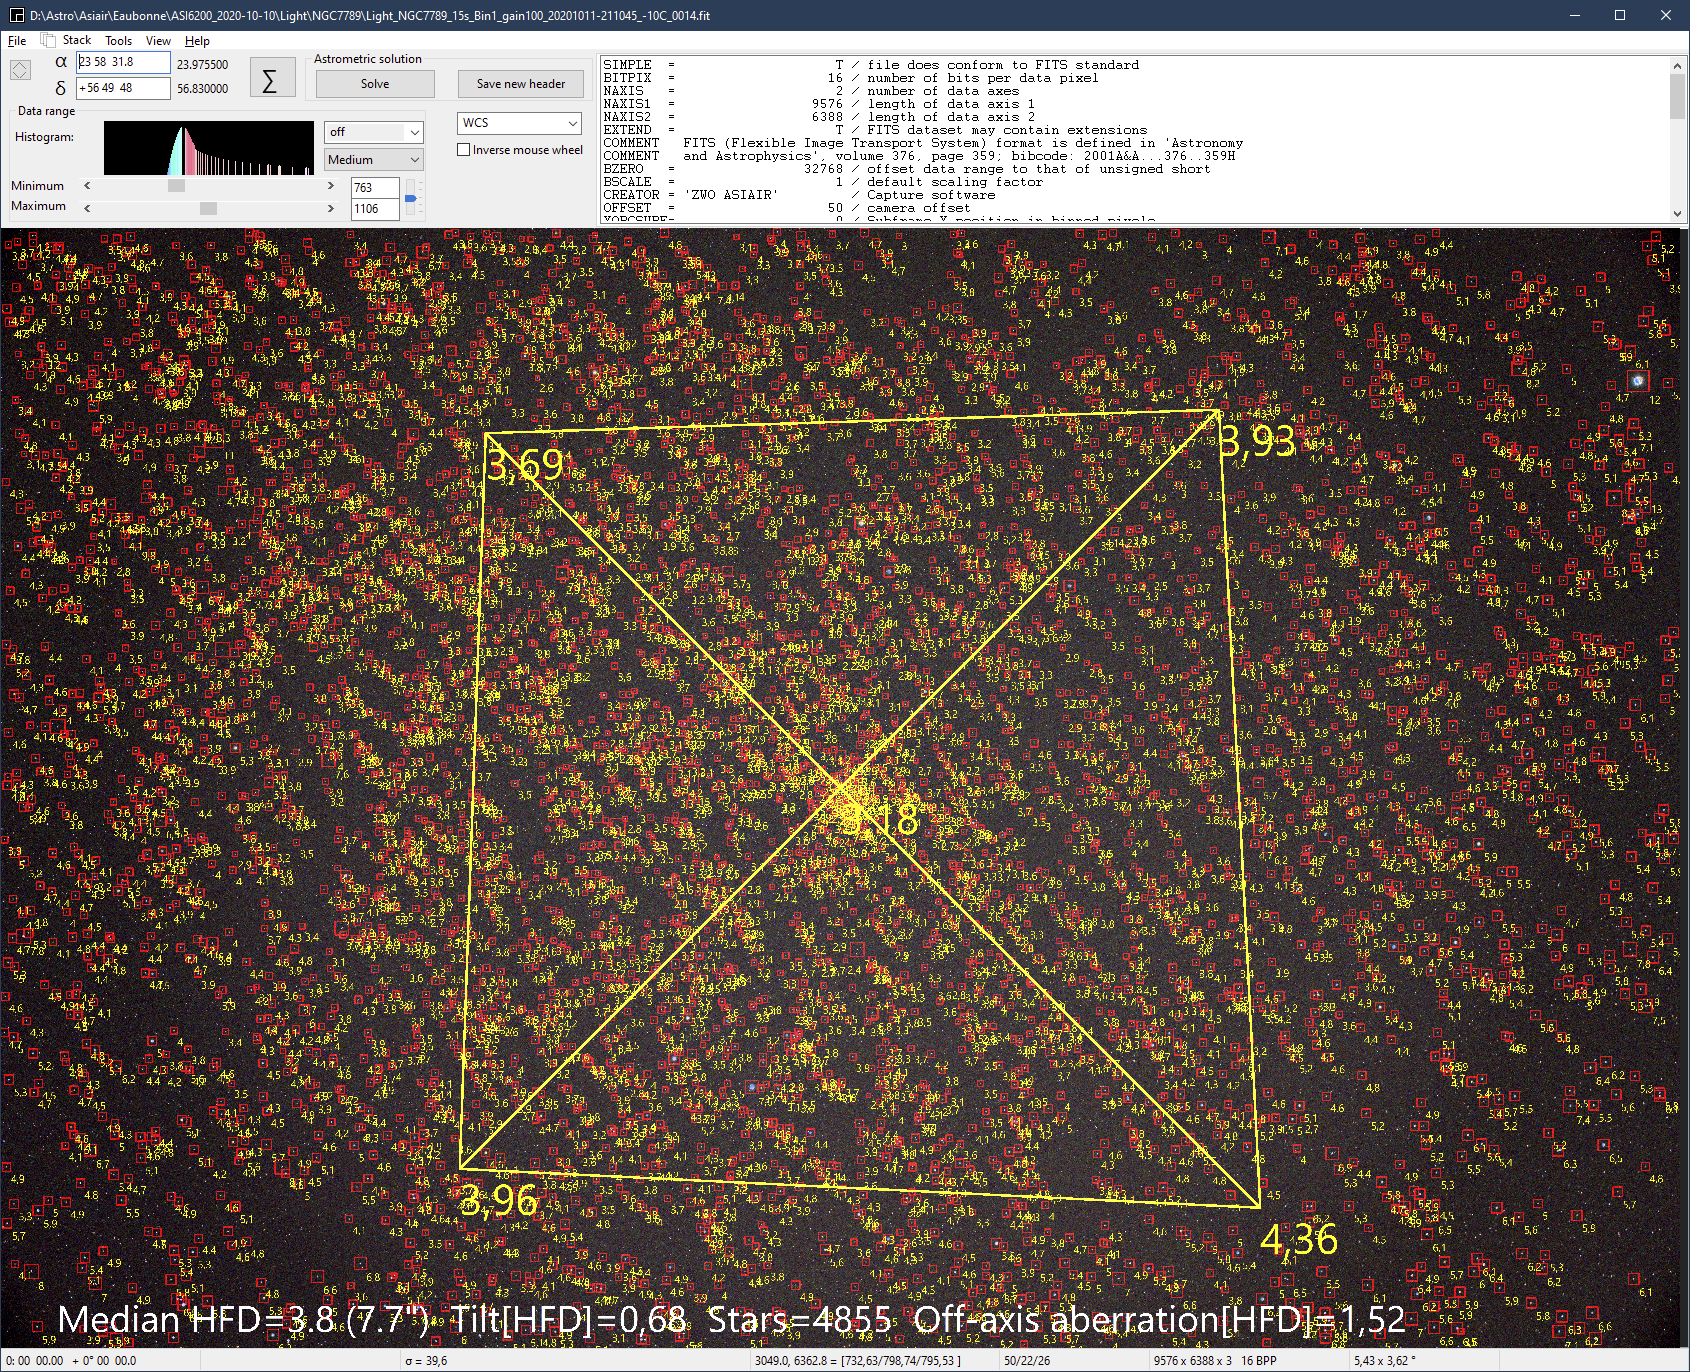This screenshot has width=1690, height=1372.
Task: Click the top-right corner HFD value 3,93
Action: pos(1257,441)
